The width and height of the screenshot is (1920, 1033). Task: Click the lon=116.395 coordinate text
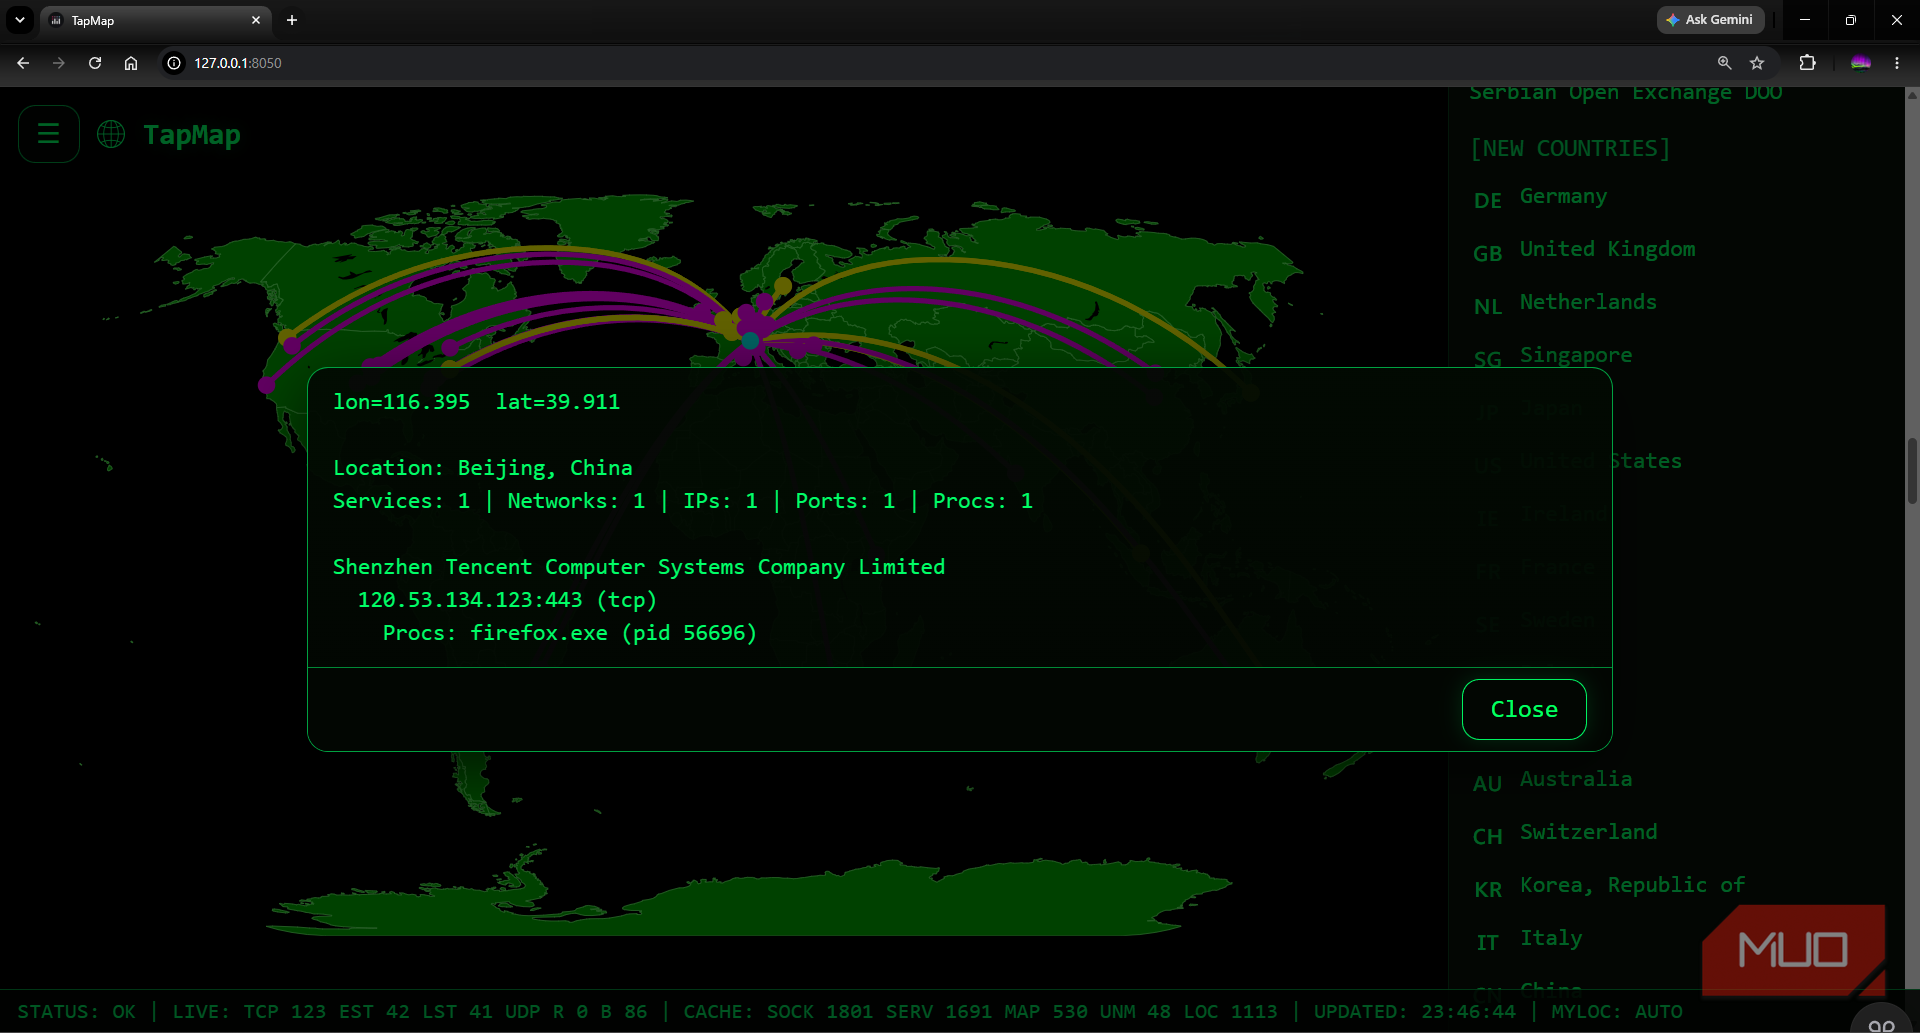click(x=401, y=402)
